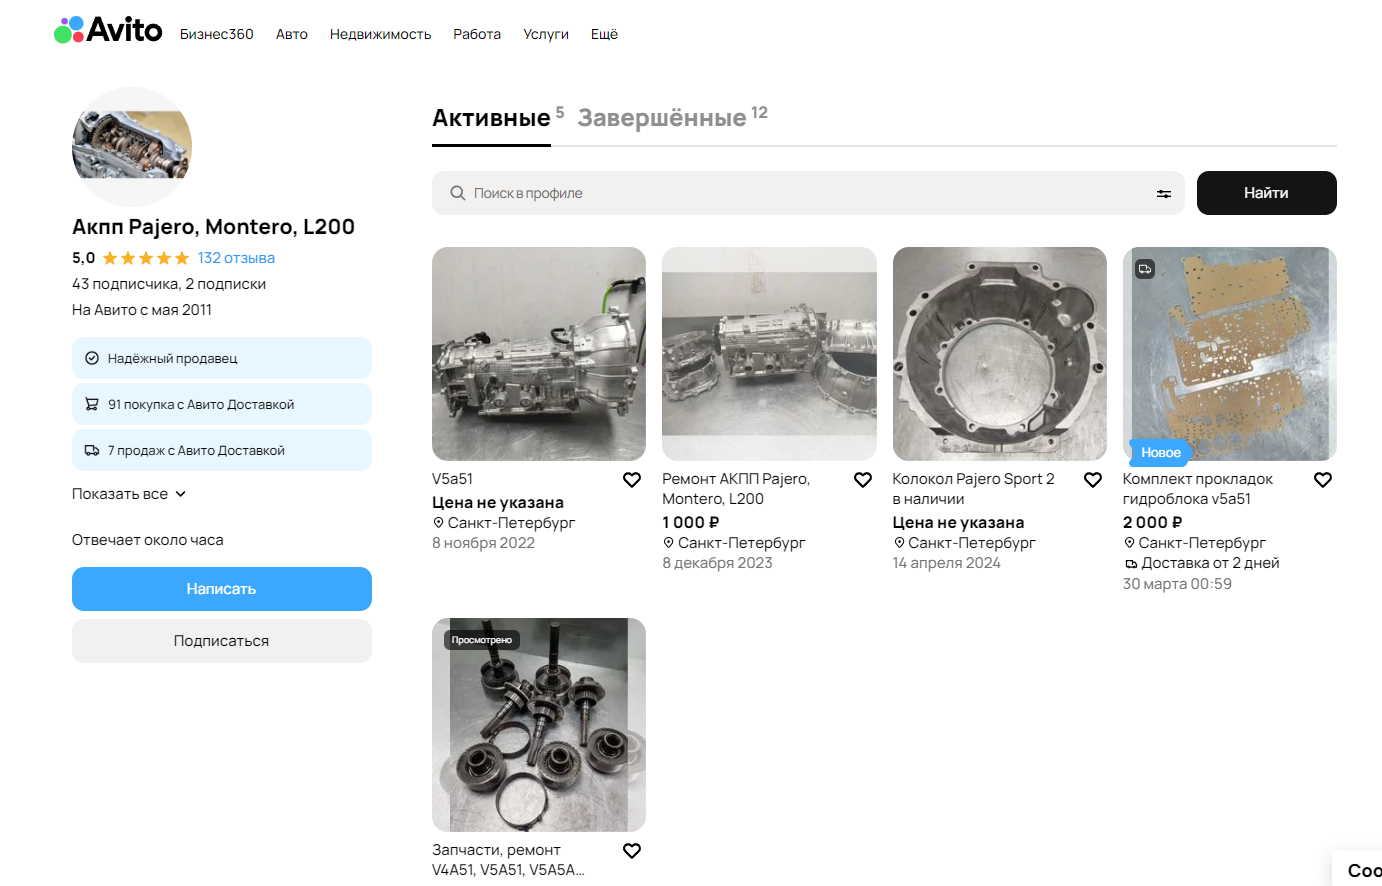The width and height of the screenshot is (1382, 886).
Task: Click the Поиск в профиле search field
Action: pyautogui.click(x=808, y=193)
